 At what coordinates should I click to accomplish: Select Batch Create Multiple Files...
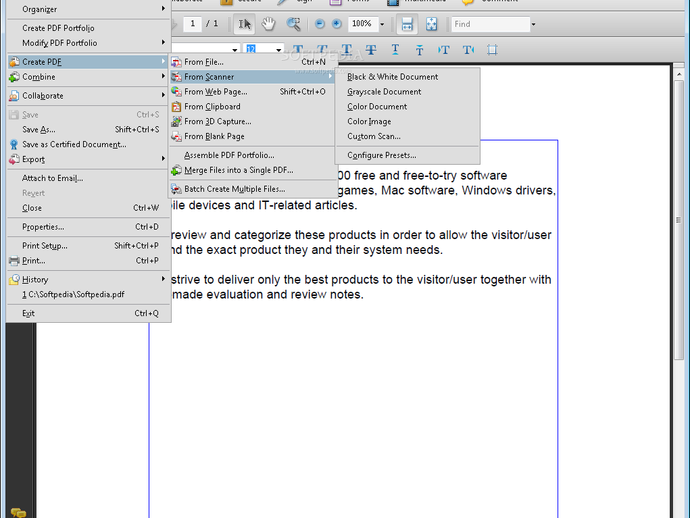coord(253,189)
